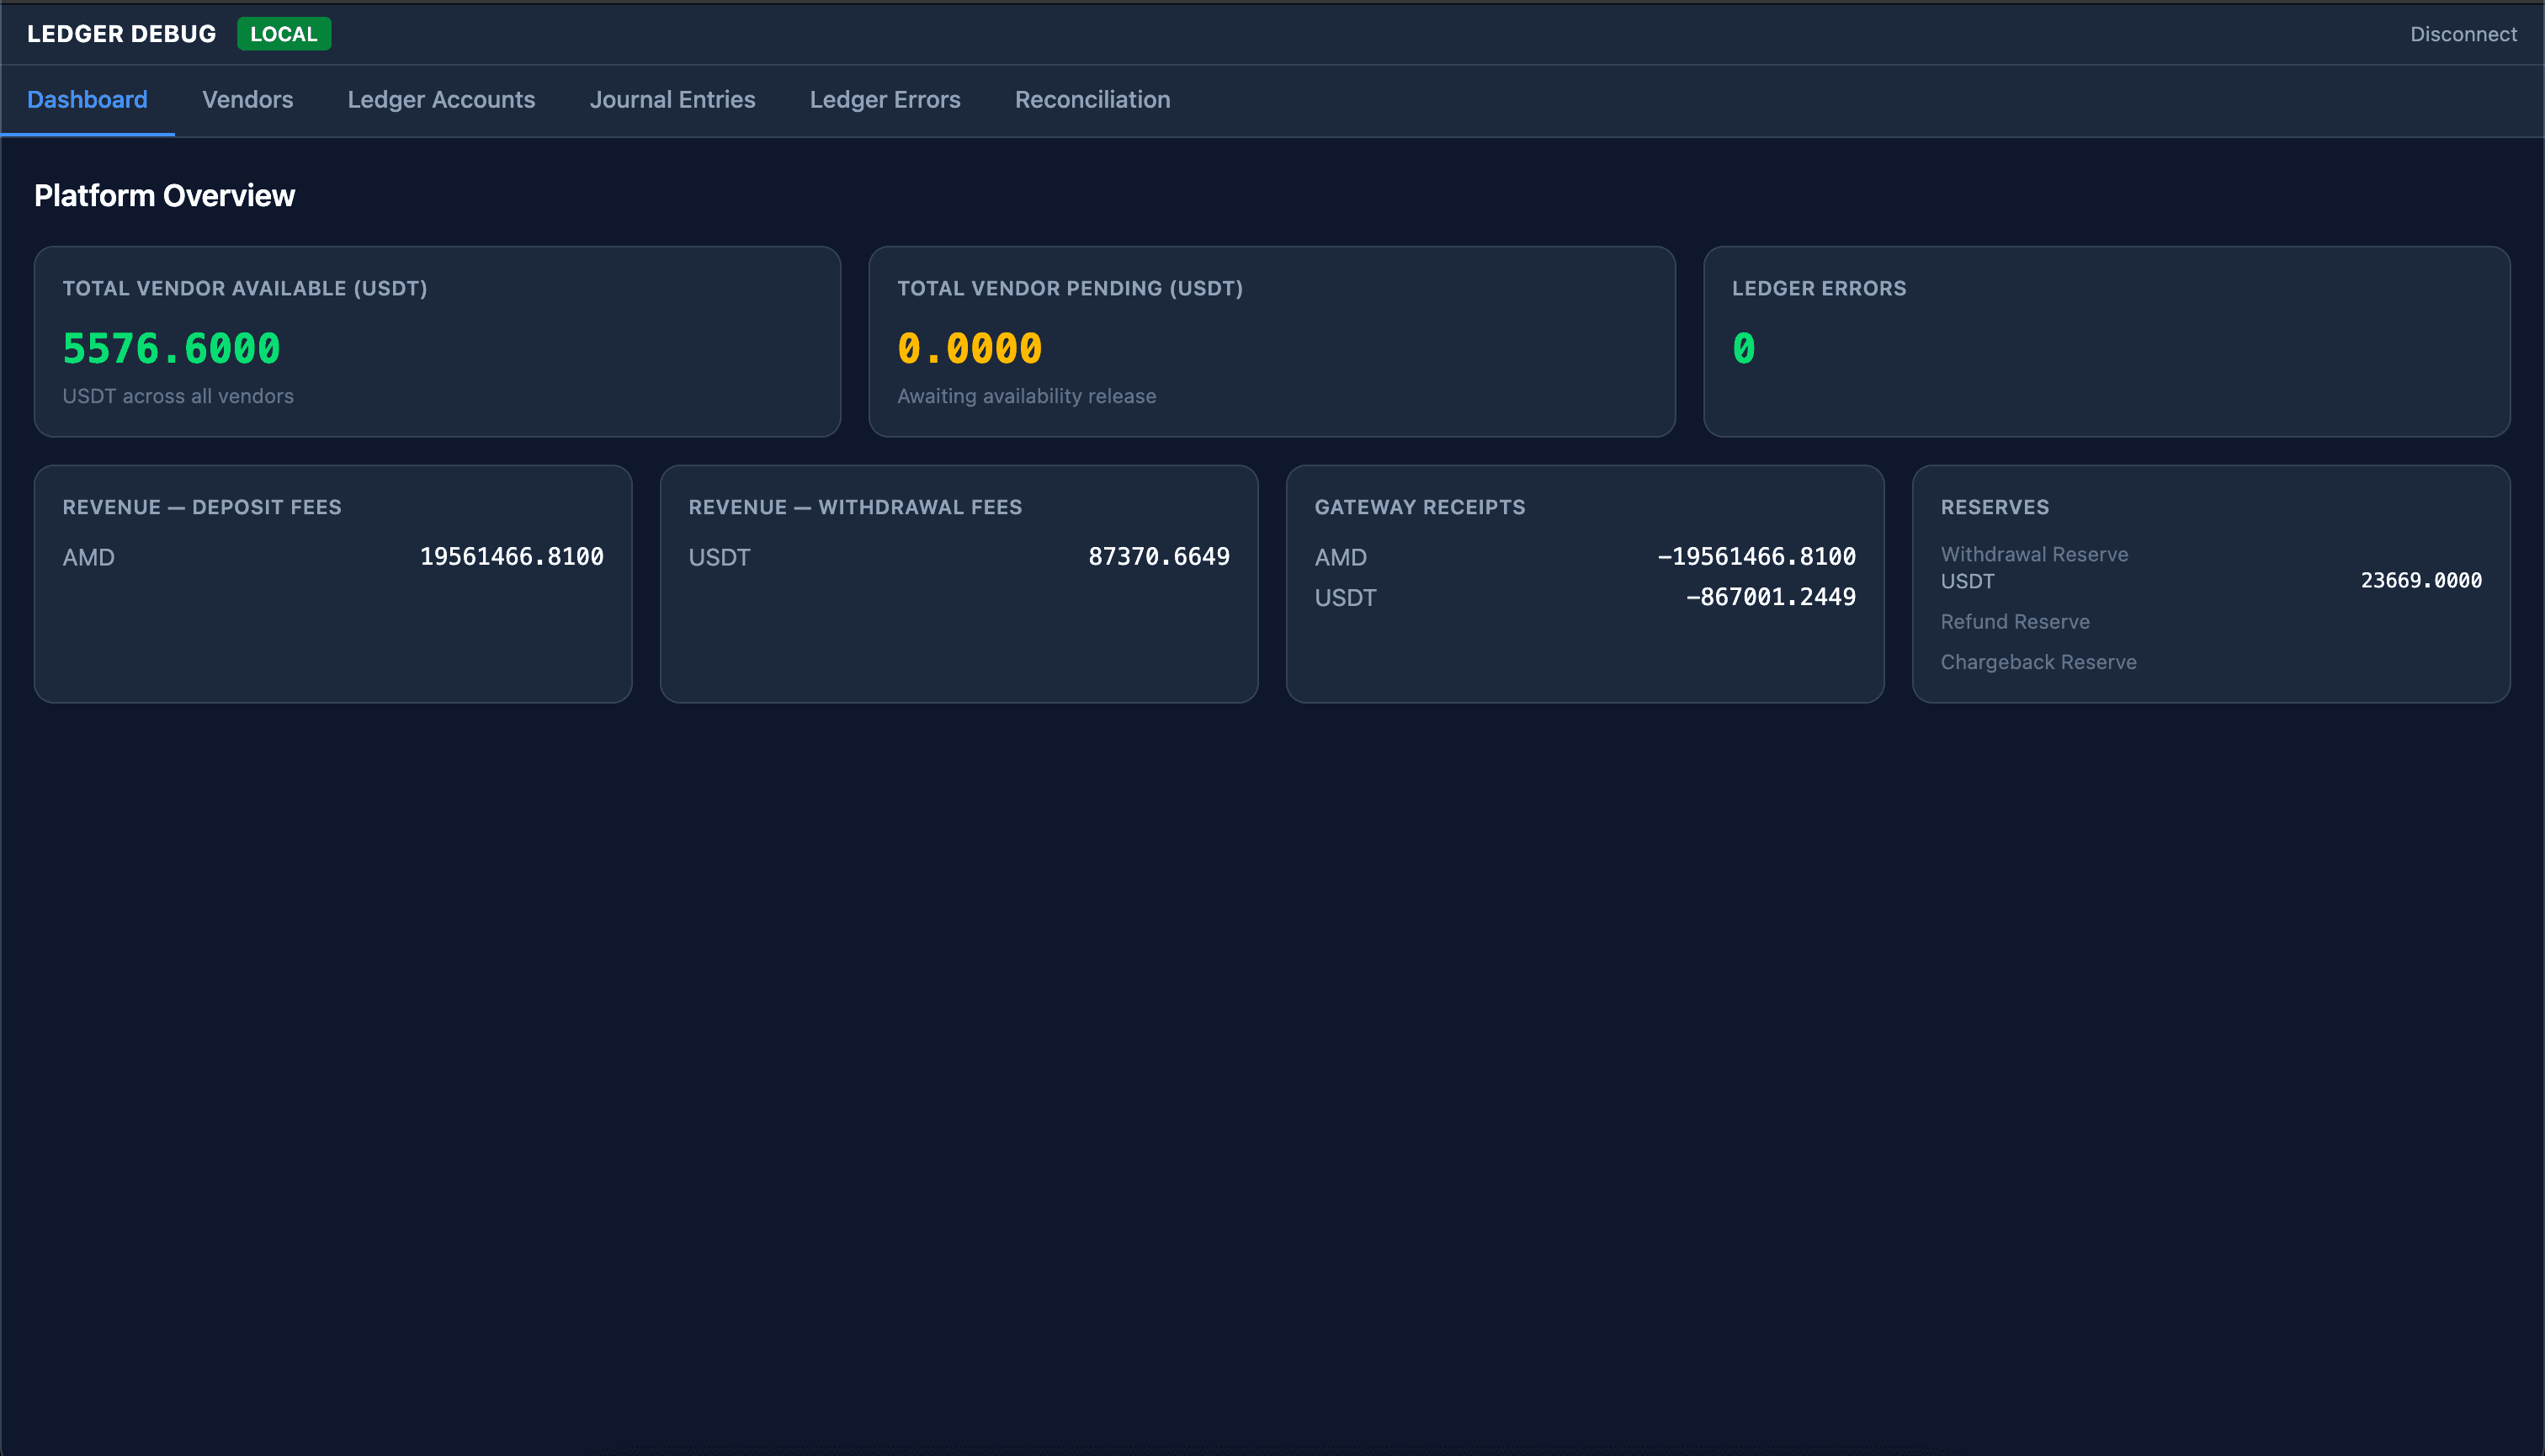Click USDT label in Gateway Receipts card

pos(1345,598)
